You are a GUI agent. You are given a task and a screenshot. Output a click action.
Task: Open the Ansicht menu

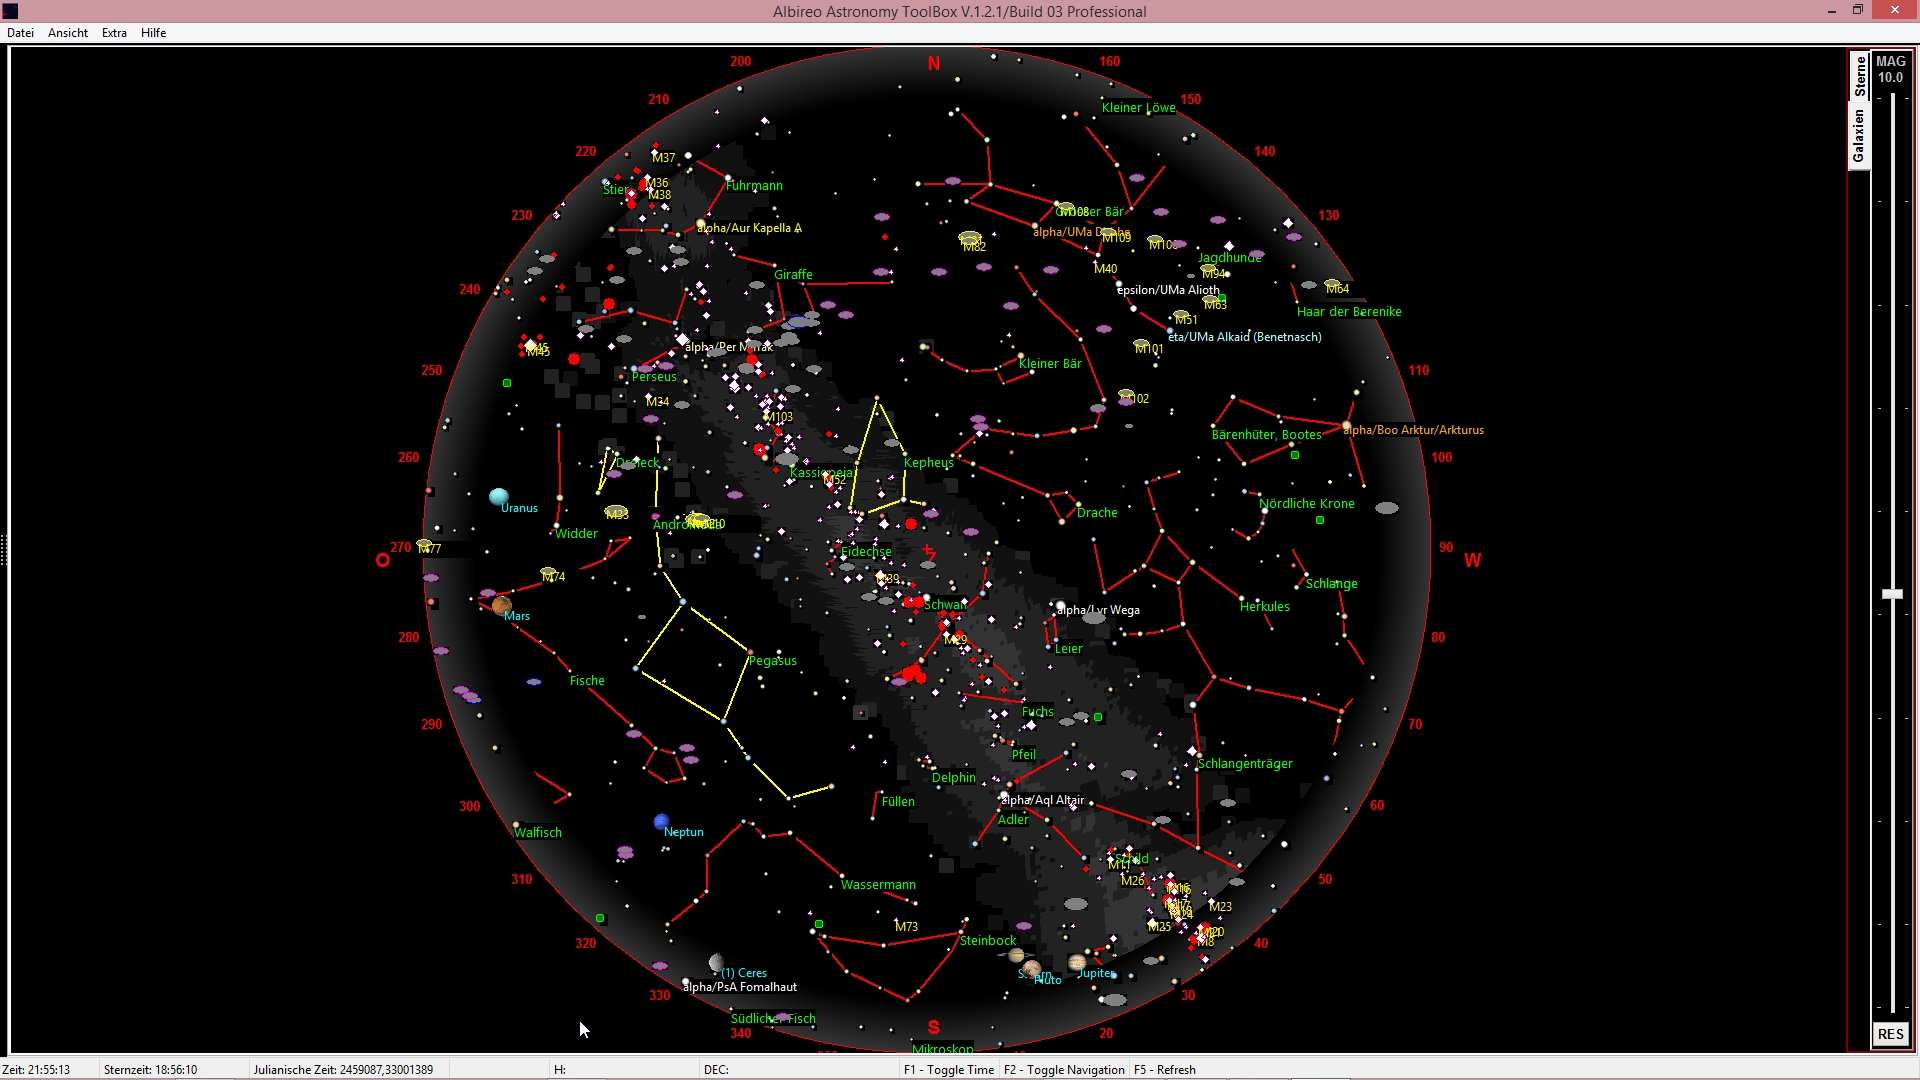coord(68,33)
